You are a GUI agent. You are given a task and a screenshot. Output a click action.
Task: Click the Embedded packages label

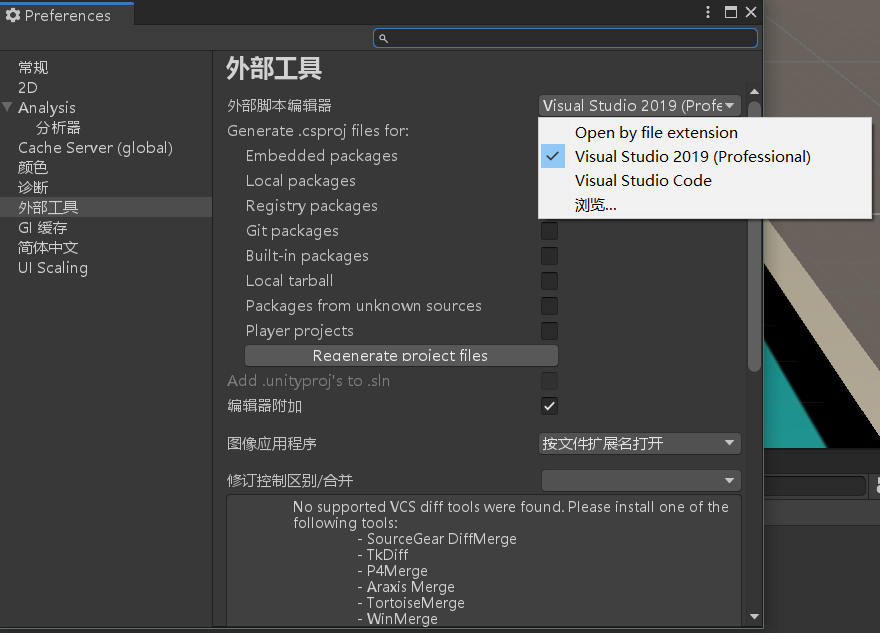point(322,155)
